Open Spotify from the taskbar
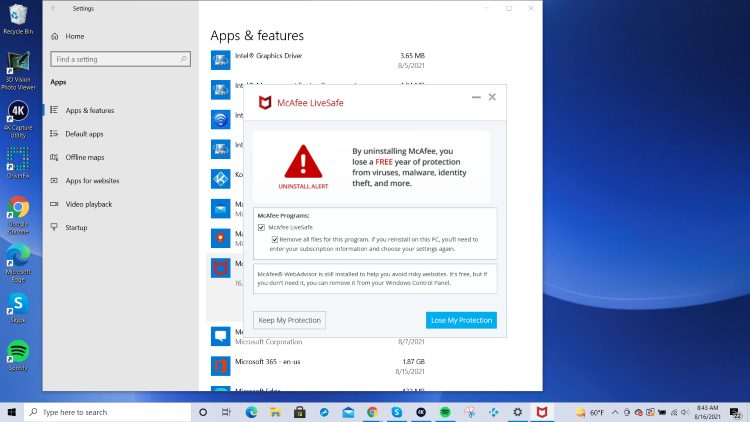The height and width of the screenshot is (422, 750). point(445,412)
